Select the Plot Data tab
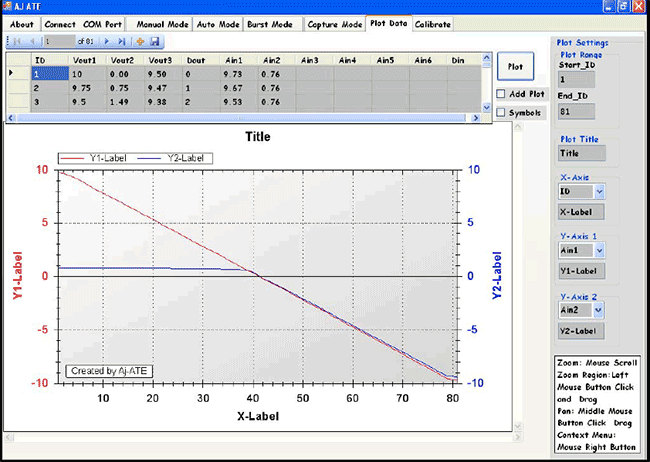650x462 pixels. (x=389, y=23)
